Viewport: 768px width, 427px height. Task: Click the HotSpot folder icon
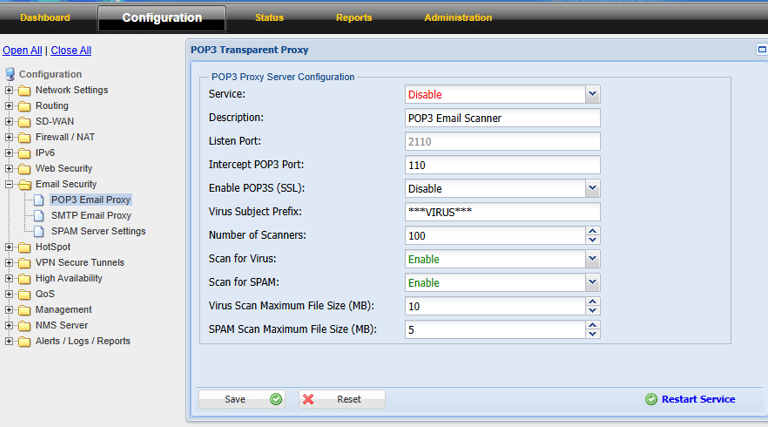24,247
